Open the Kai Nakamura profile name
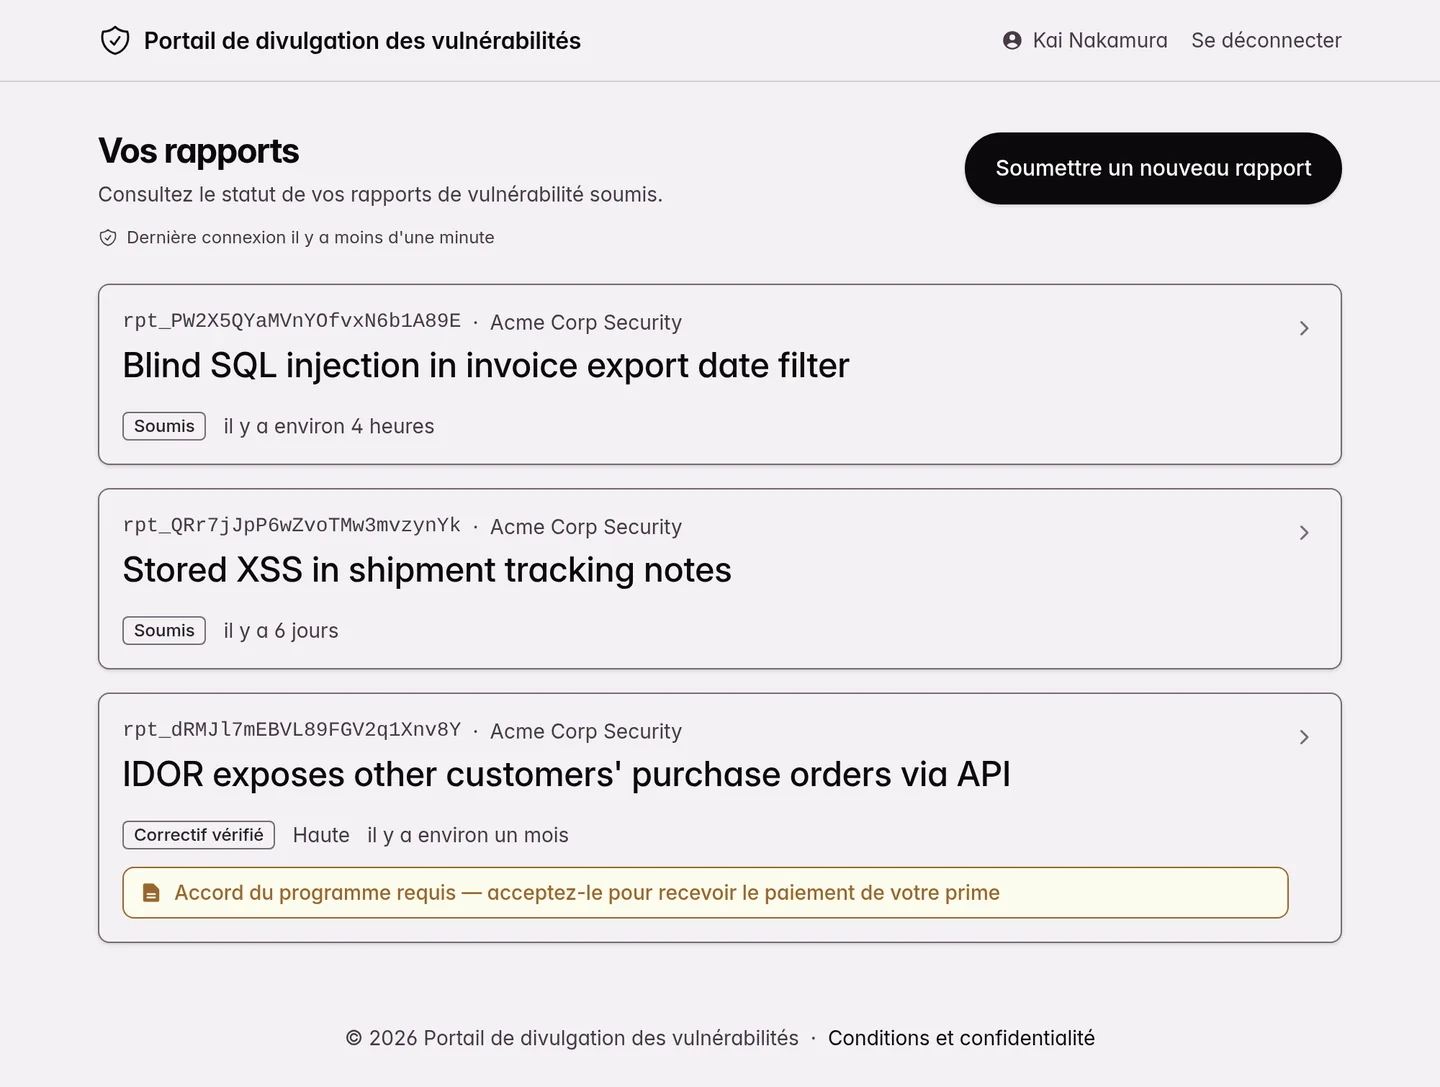The image size is (1440, 1087). [1100, 40]
